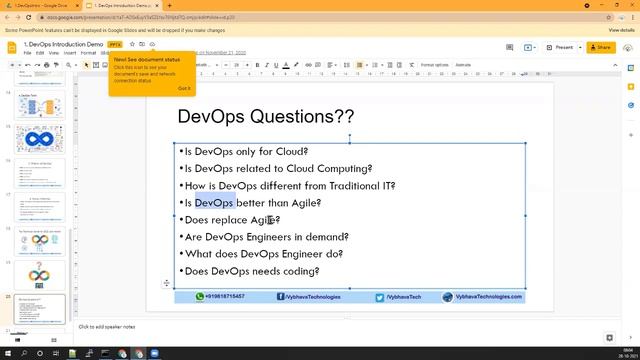Toggle Bold formatting

257,65
